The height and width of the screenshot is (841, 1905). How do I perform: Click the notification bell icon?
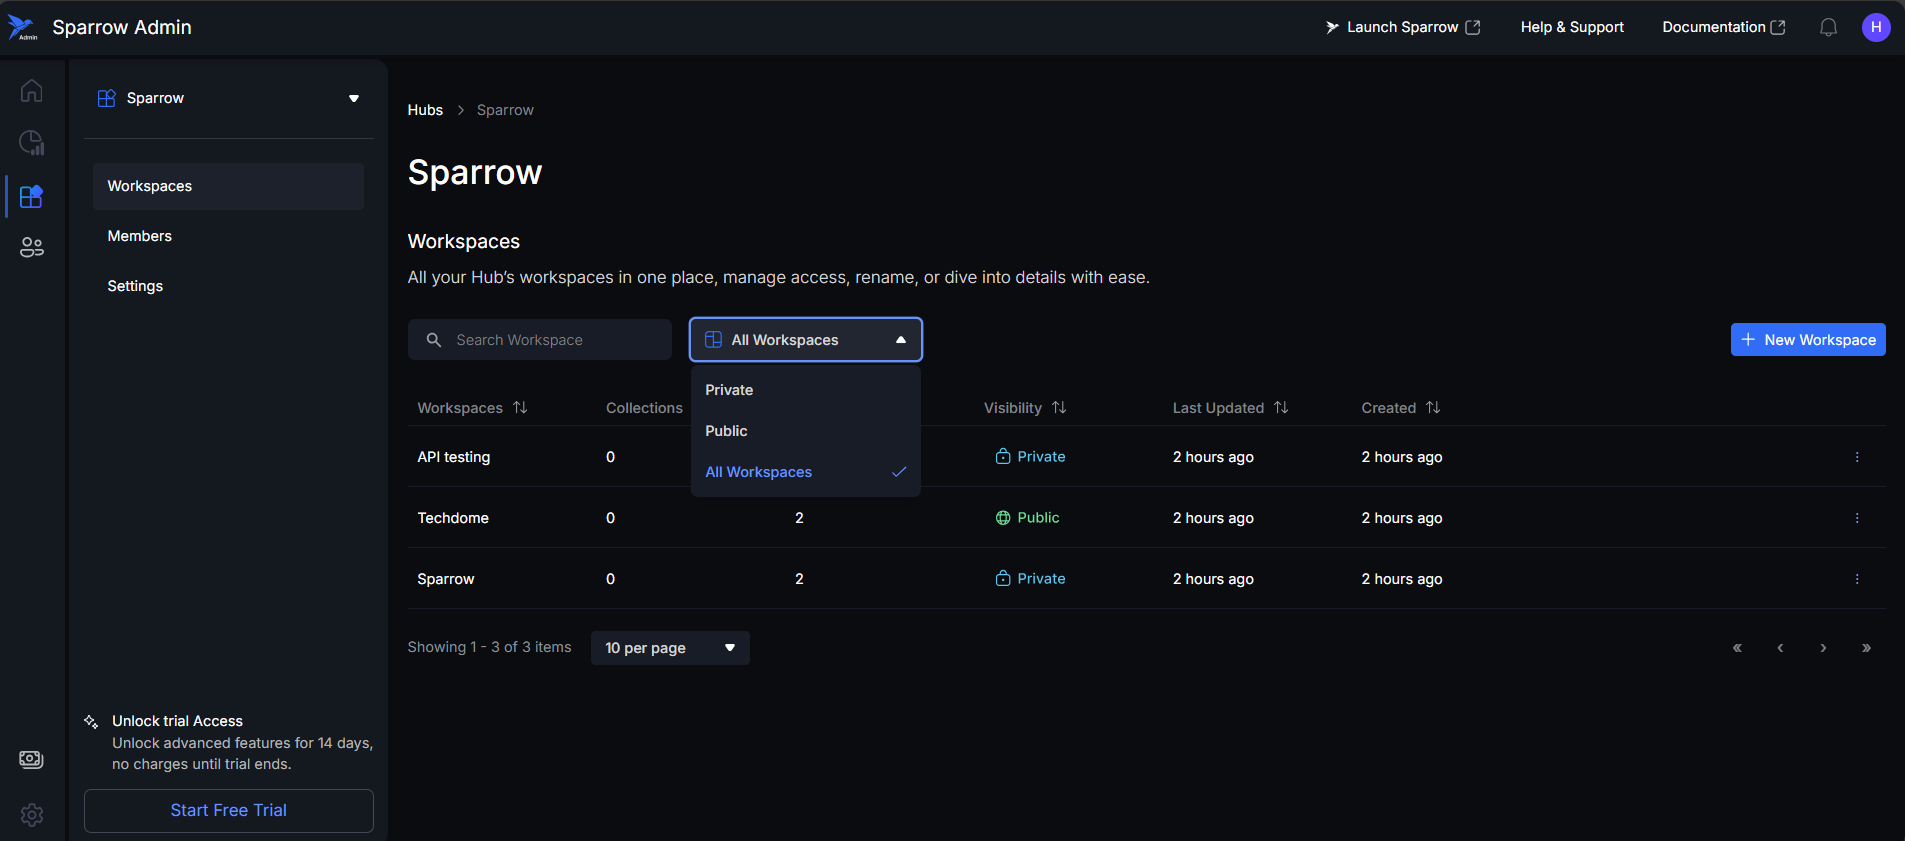1828,28
